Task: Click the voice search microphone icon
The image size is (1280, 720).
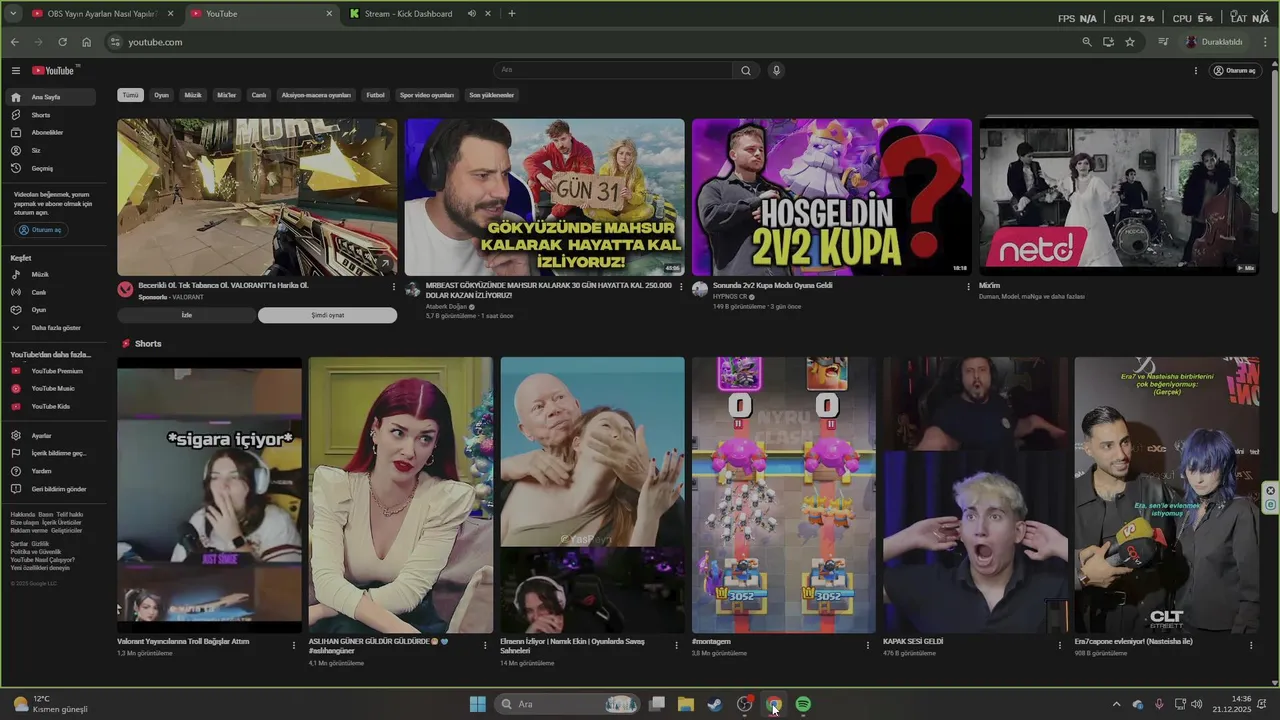Action: 776,70
